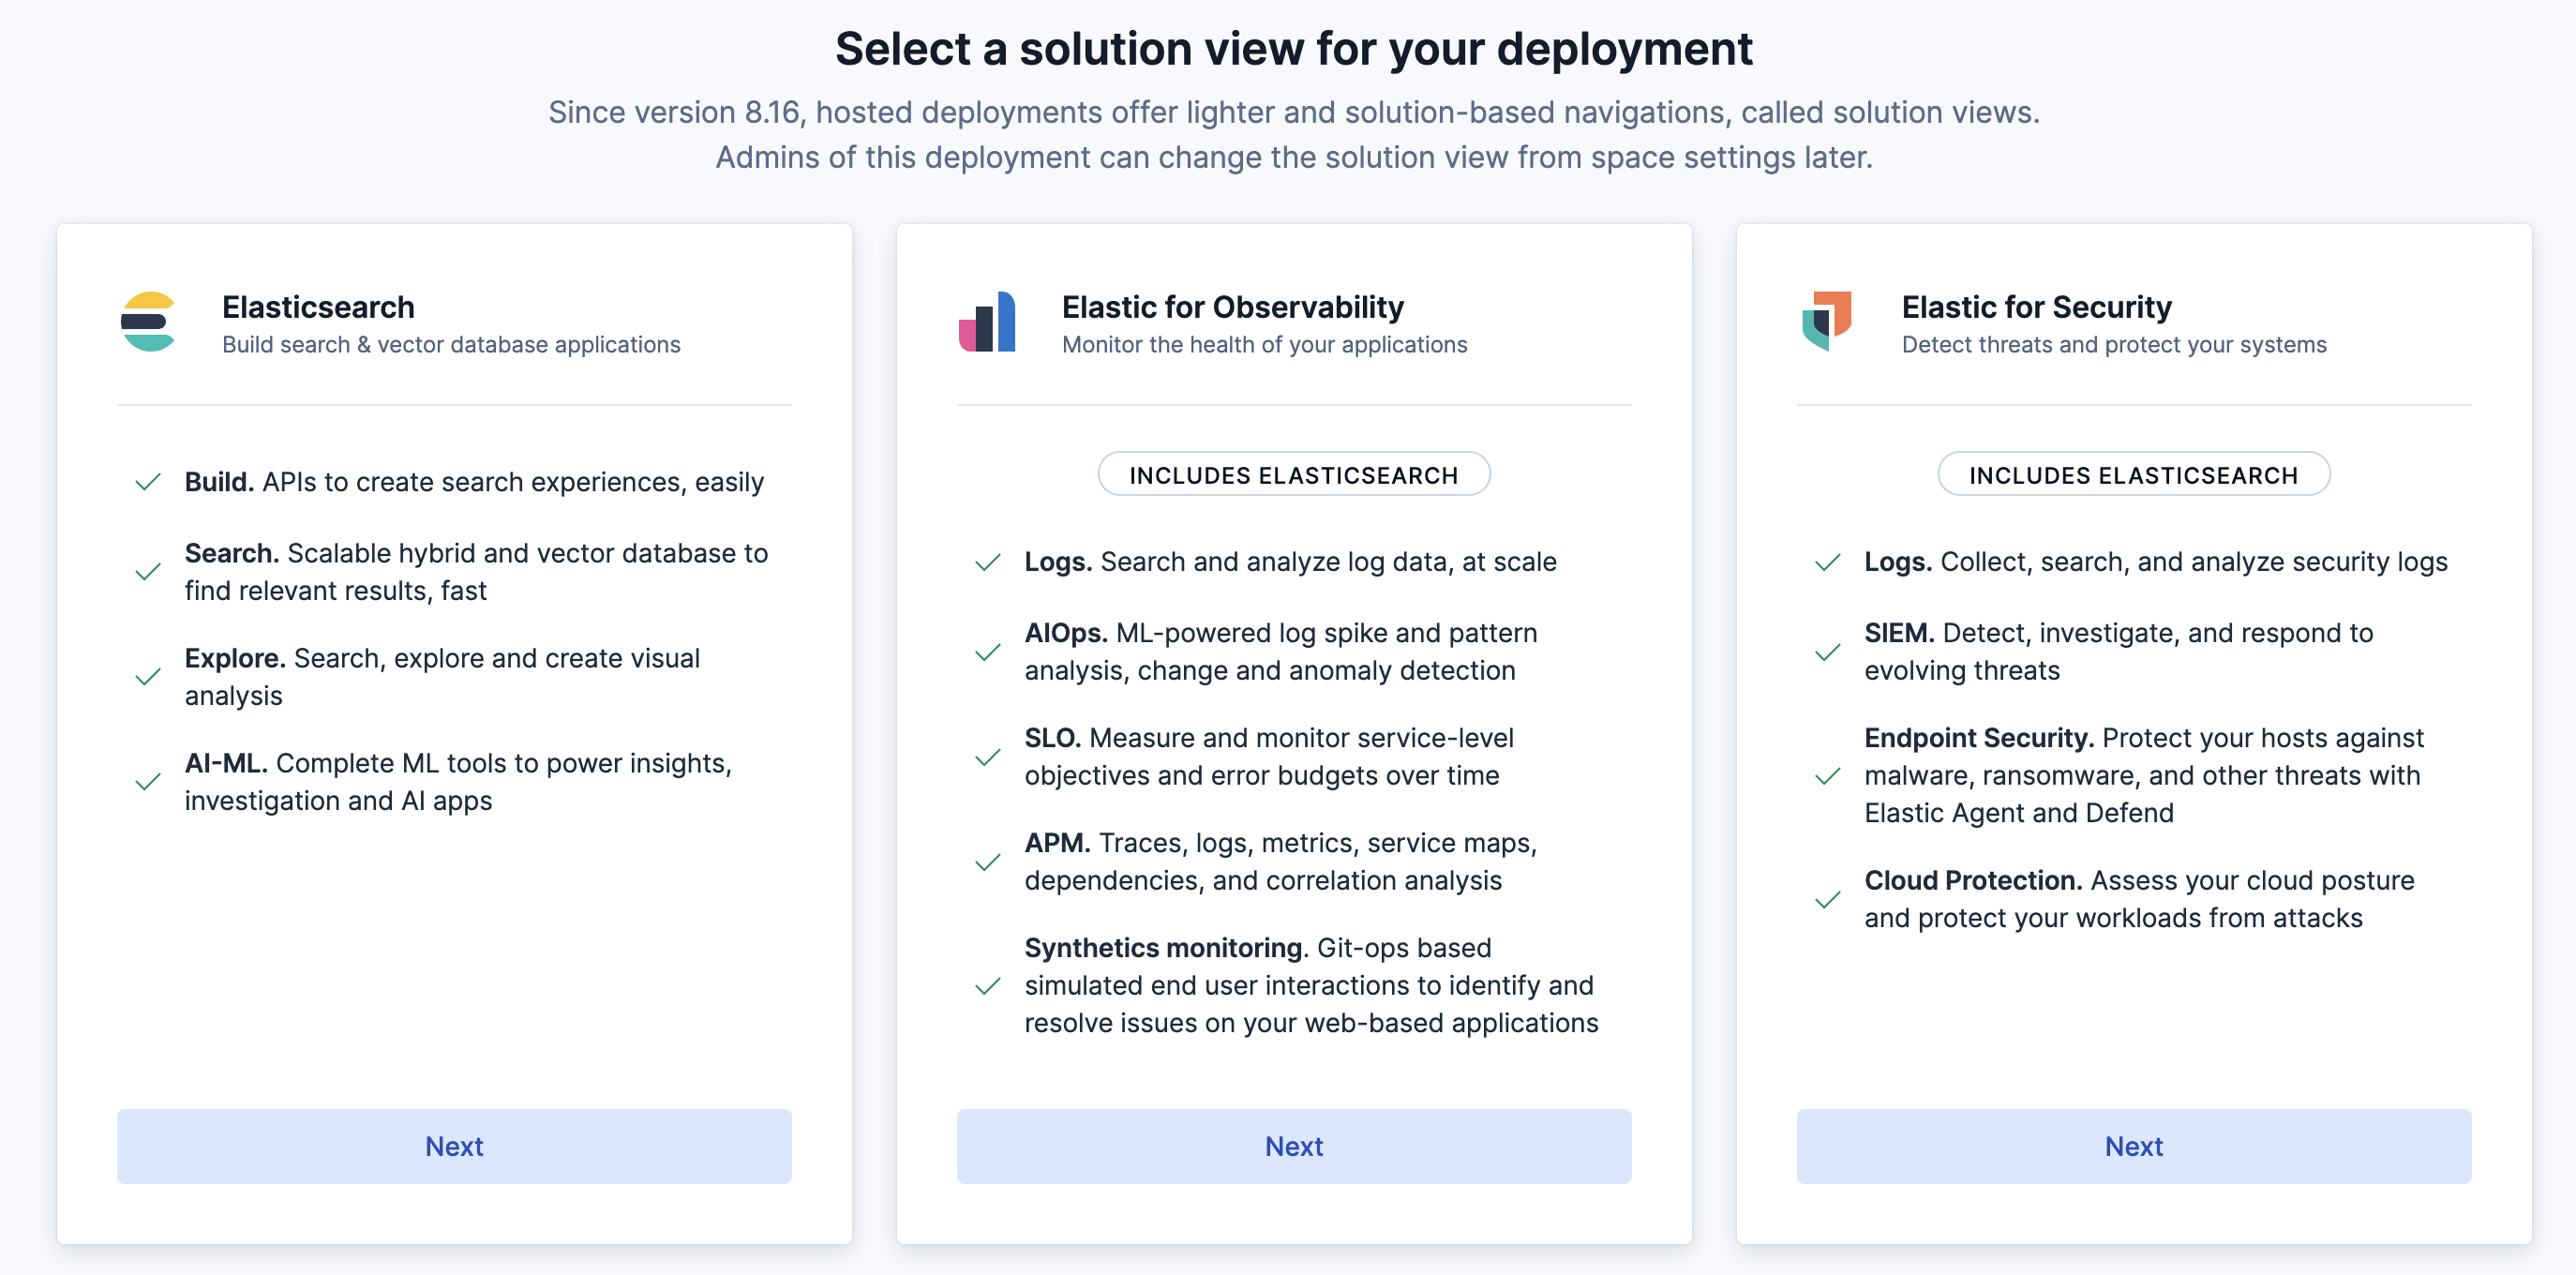2576x1275 pixels.
Task: Click the page title Select a solution view
Action: tap(1293, 49)
